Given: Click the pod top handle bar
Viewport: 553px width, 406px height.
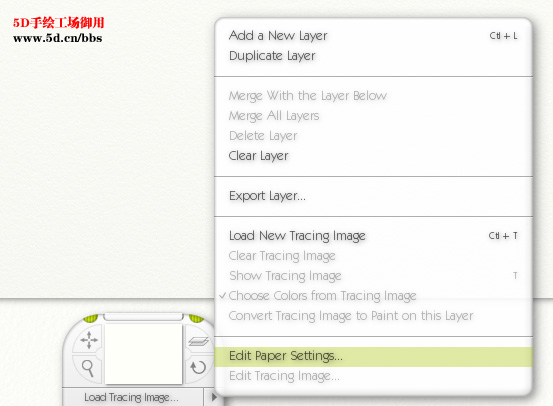Looking at the screenshot, I should pos(144,316).
